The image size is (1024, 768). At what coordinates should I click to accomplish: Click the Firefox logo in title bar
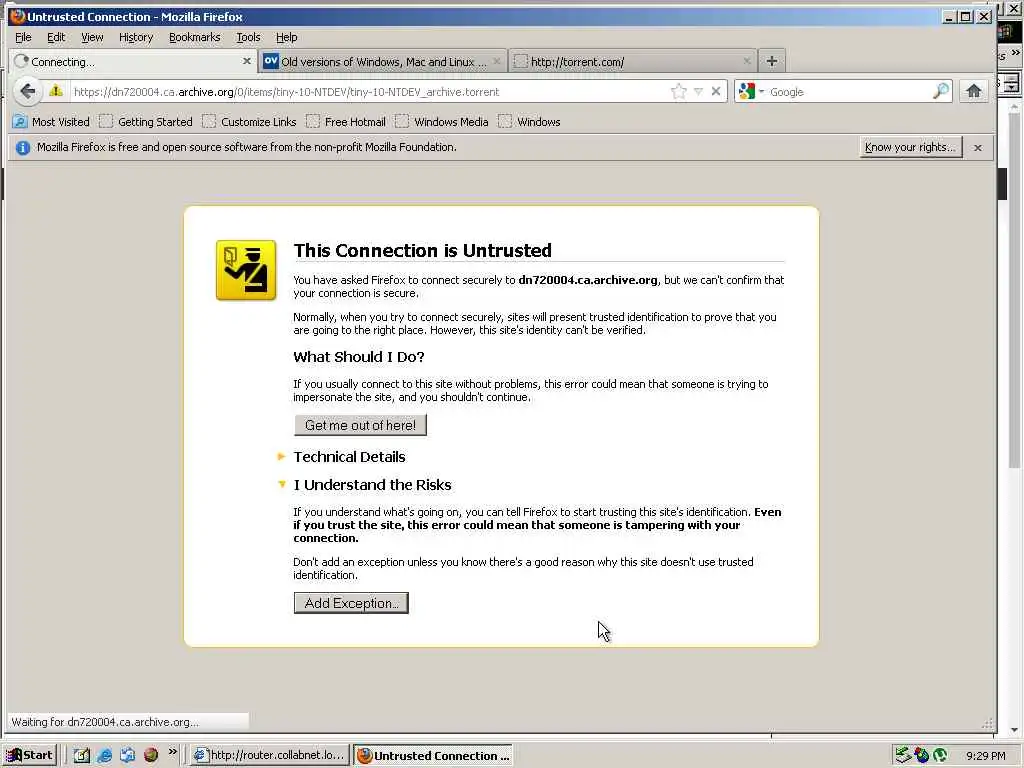tap(17, 16)
